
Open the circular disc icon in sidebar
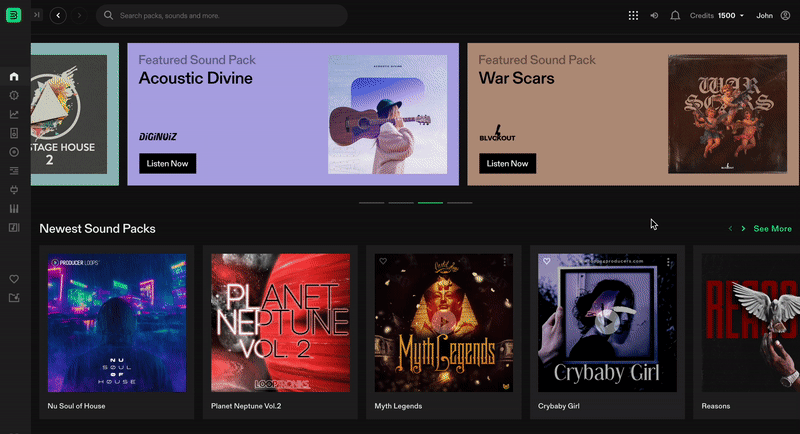[14, 152]
